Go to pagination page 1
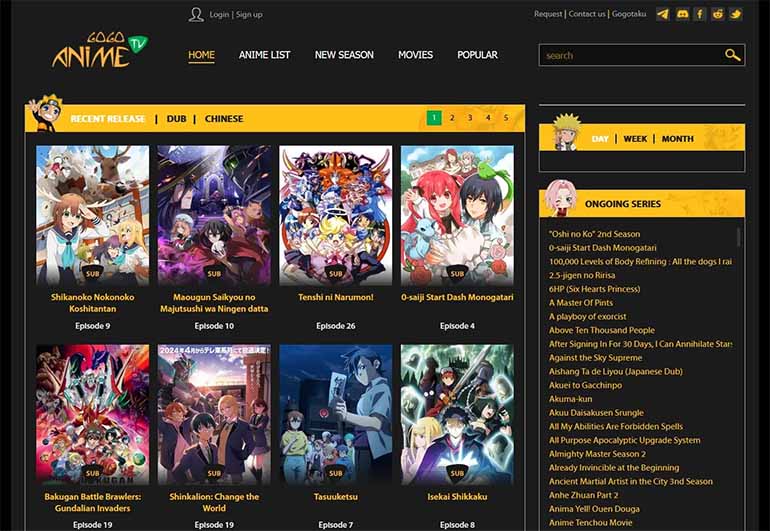The width and height of the screenshot is (770, 531). [434, 118]
